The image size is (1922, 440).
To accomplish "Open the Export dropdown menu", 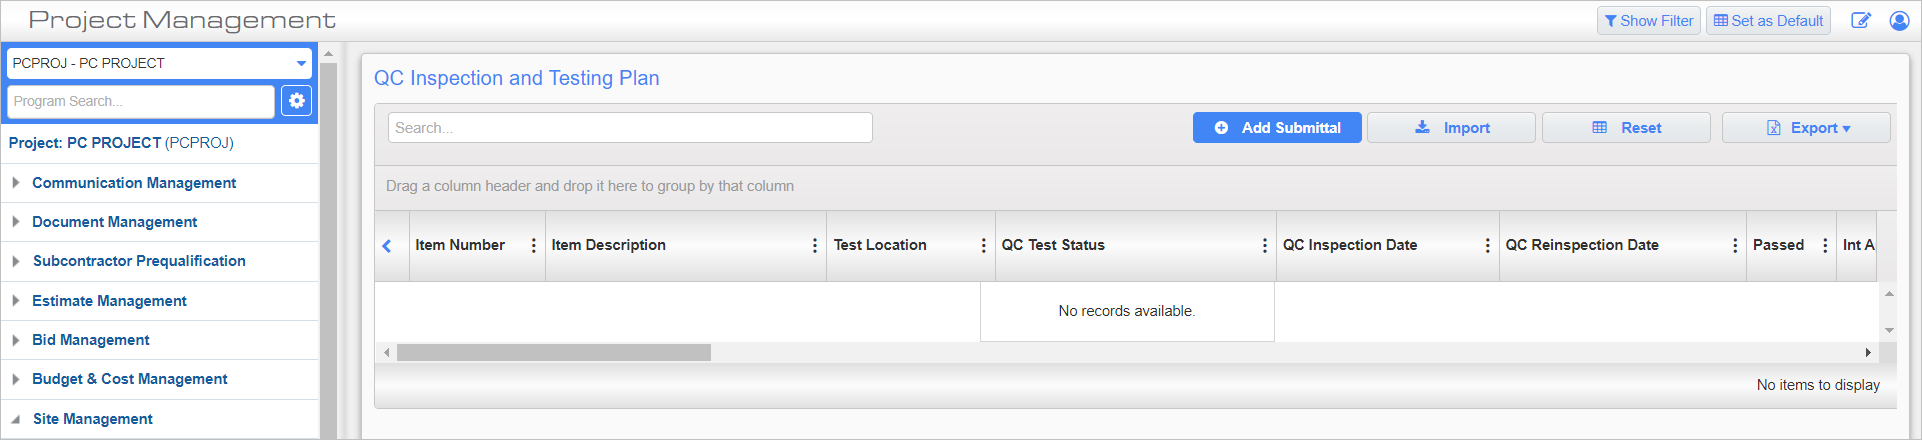I will 1806,128.
